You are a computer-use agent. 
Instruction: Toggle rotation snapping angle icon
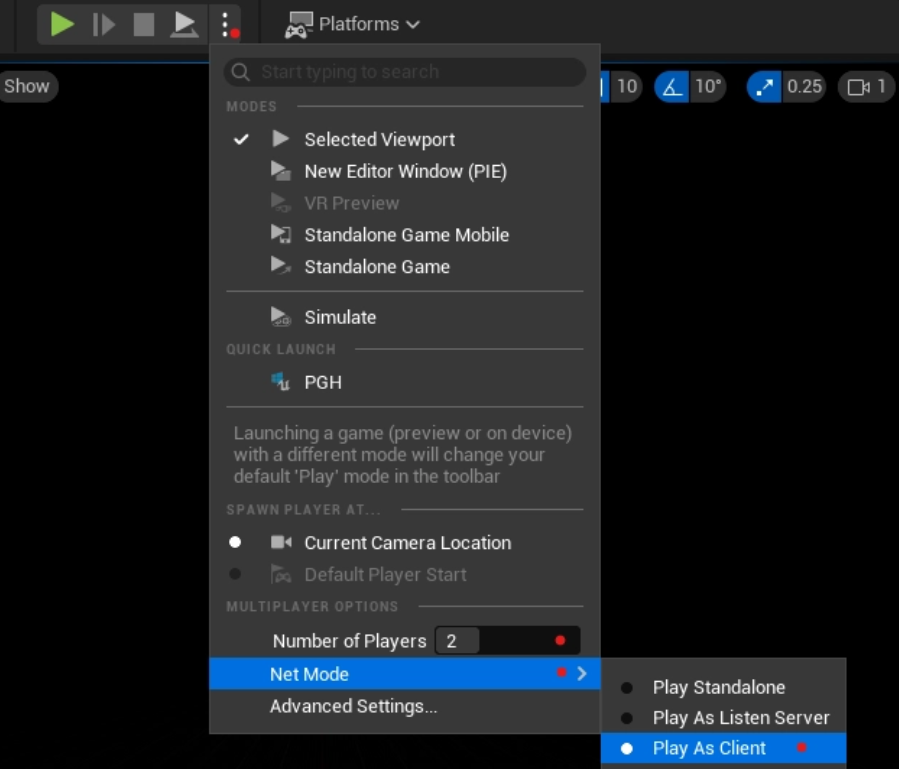[672, 87]
